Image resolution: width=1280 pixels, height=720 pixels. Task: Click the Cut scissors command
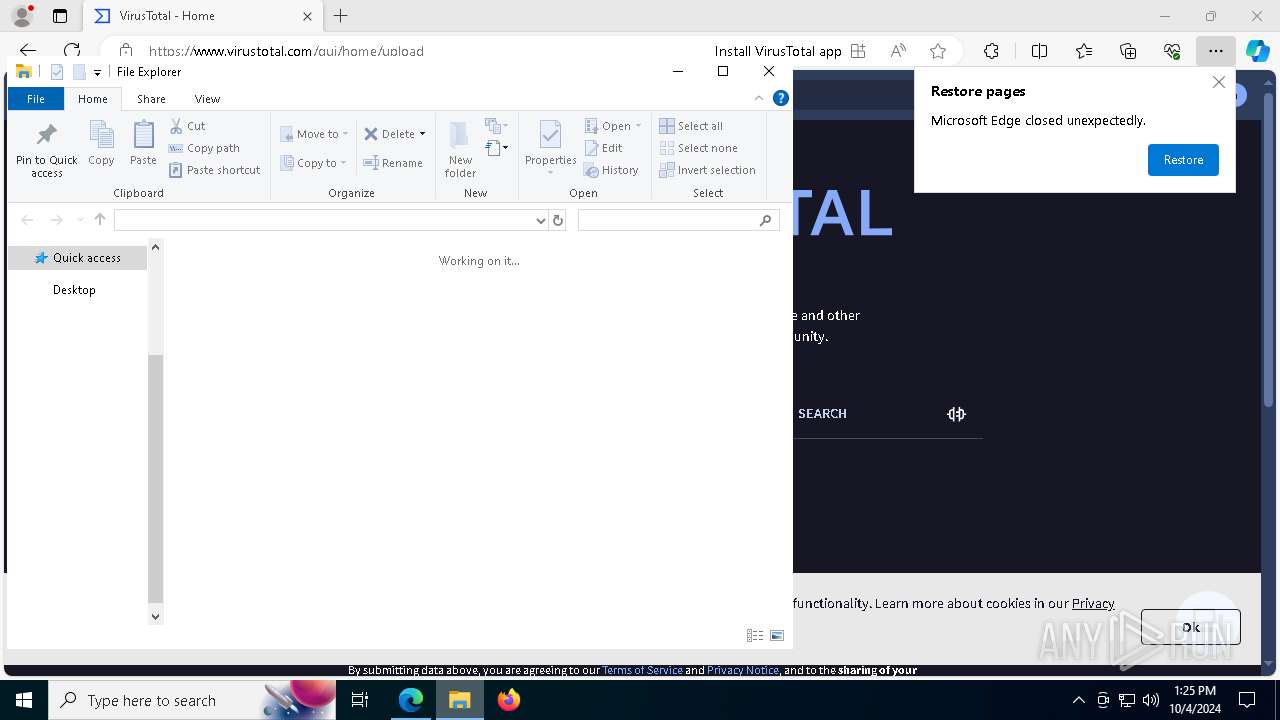pyautogui.click(x=188, y=126)
